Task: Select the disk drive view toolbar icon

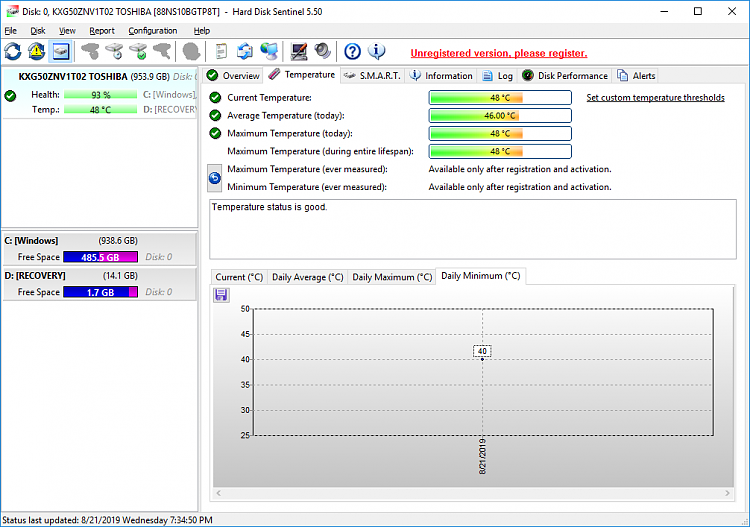Action: (x=61, y=51)
